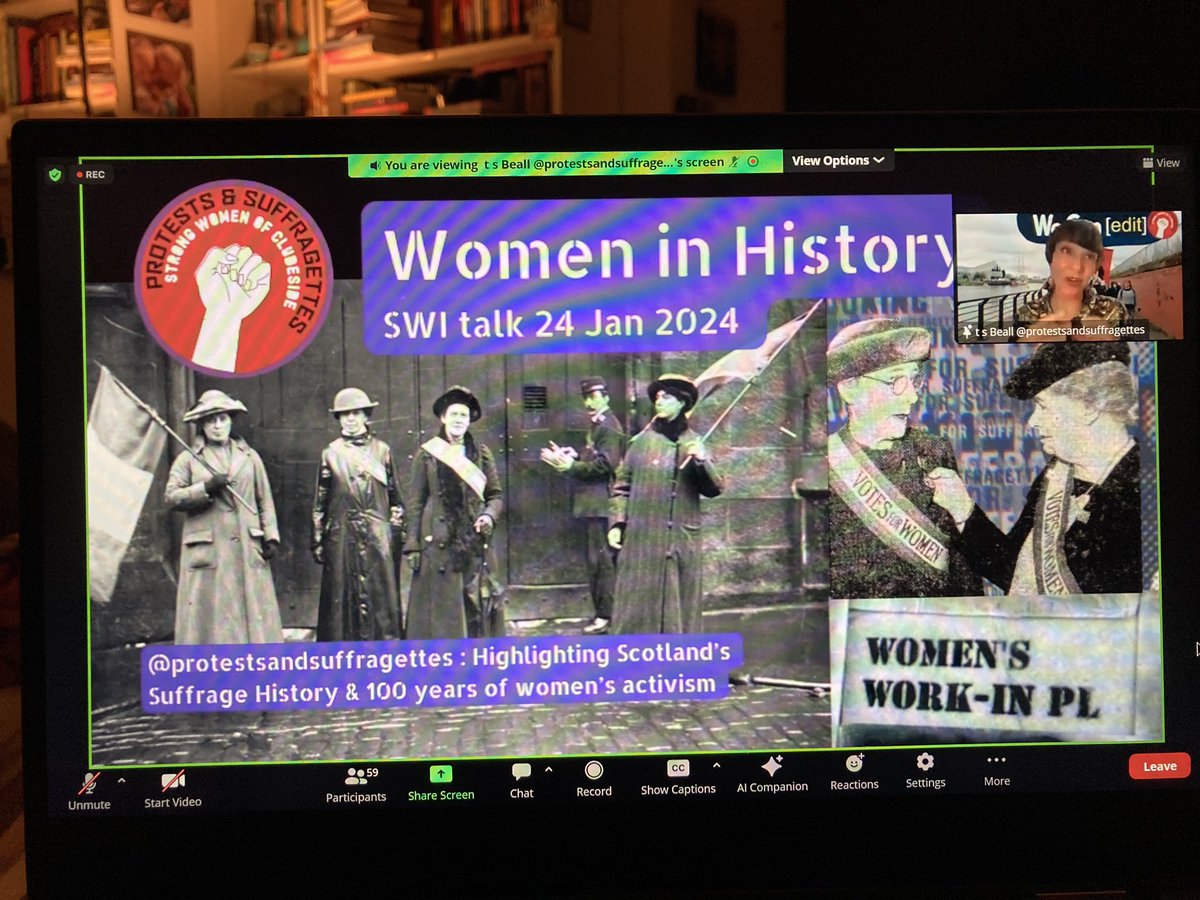Click the View layout button

coord(1161,163)
